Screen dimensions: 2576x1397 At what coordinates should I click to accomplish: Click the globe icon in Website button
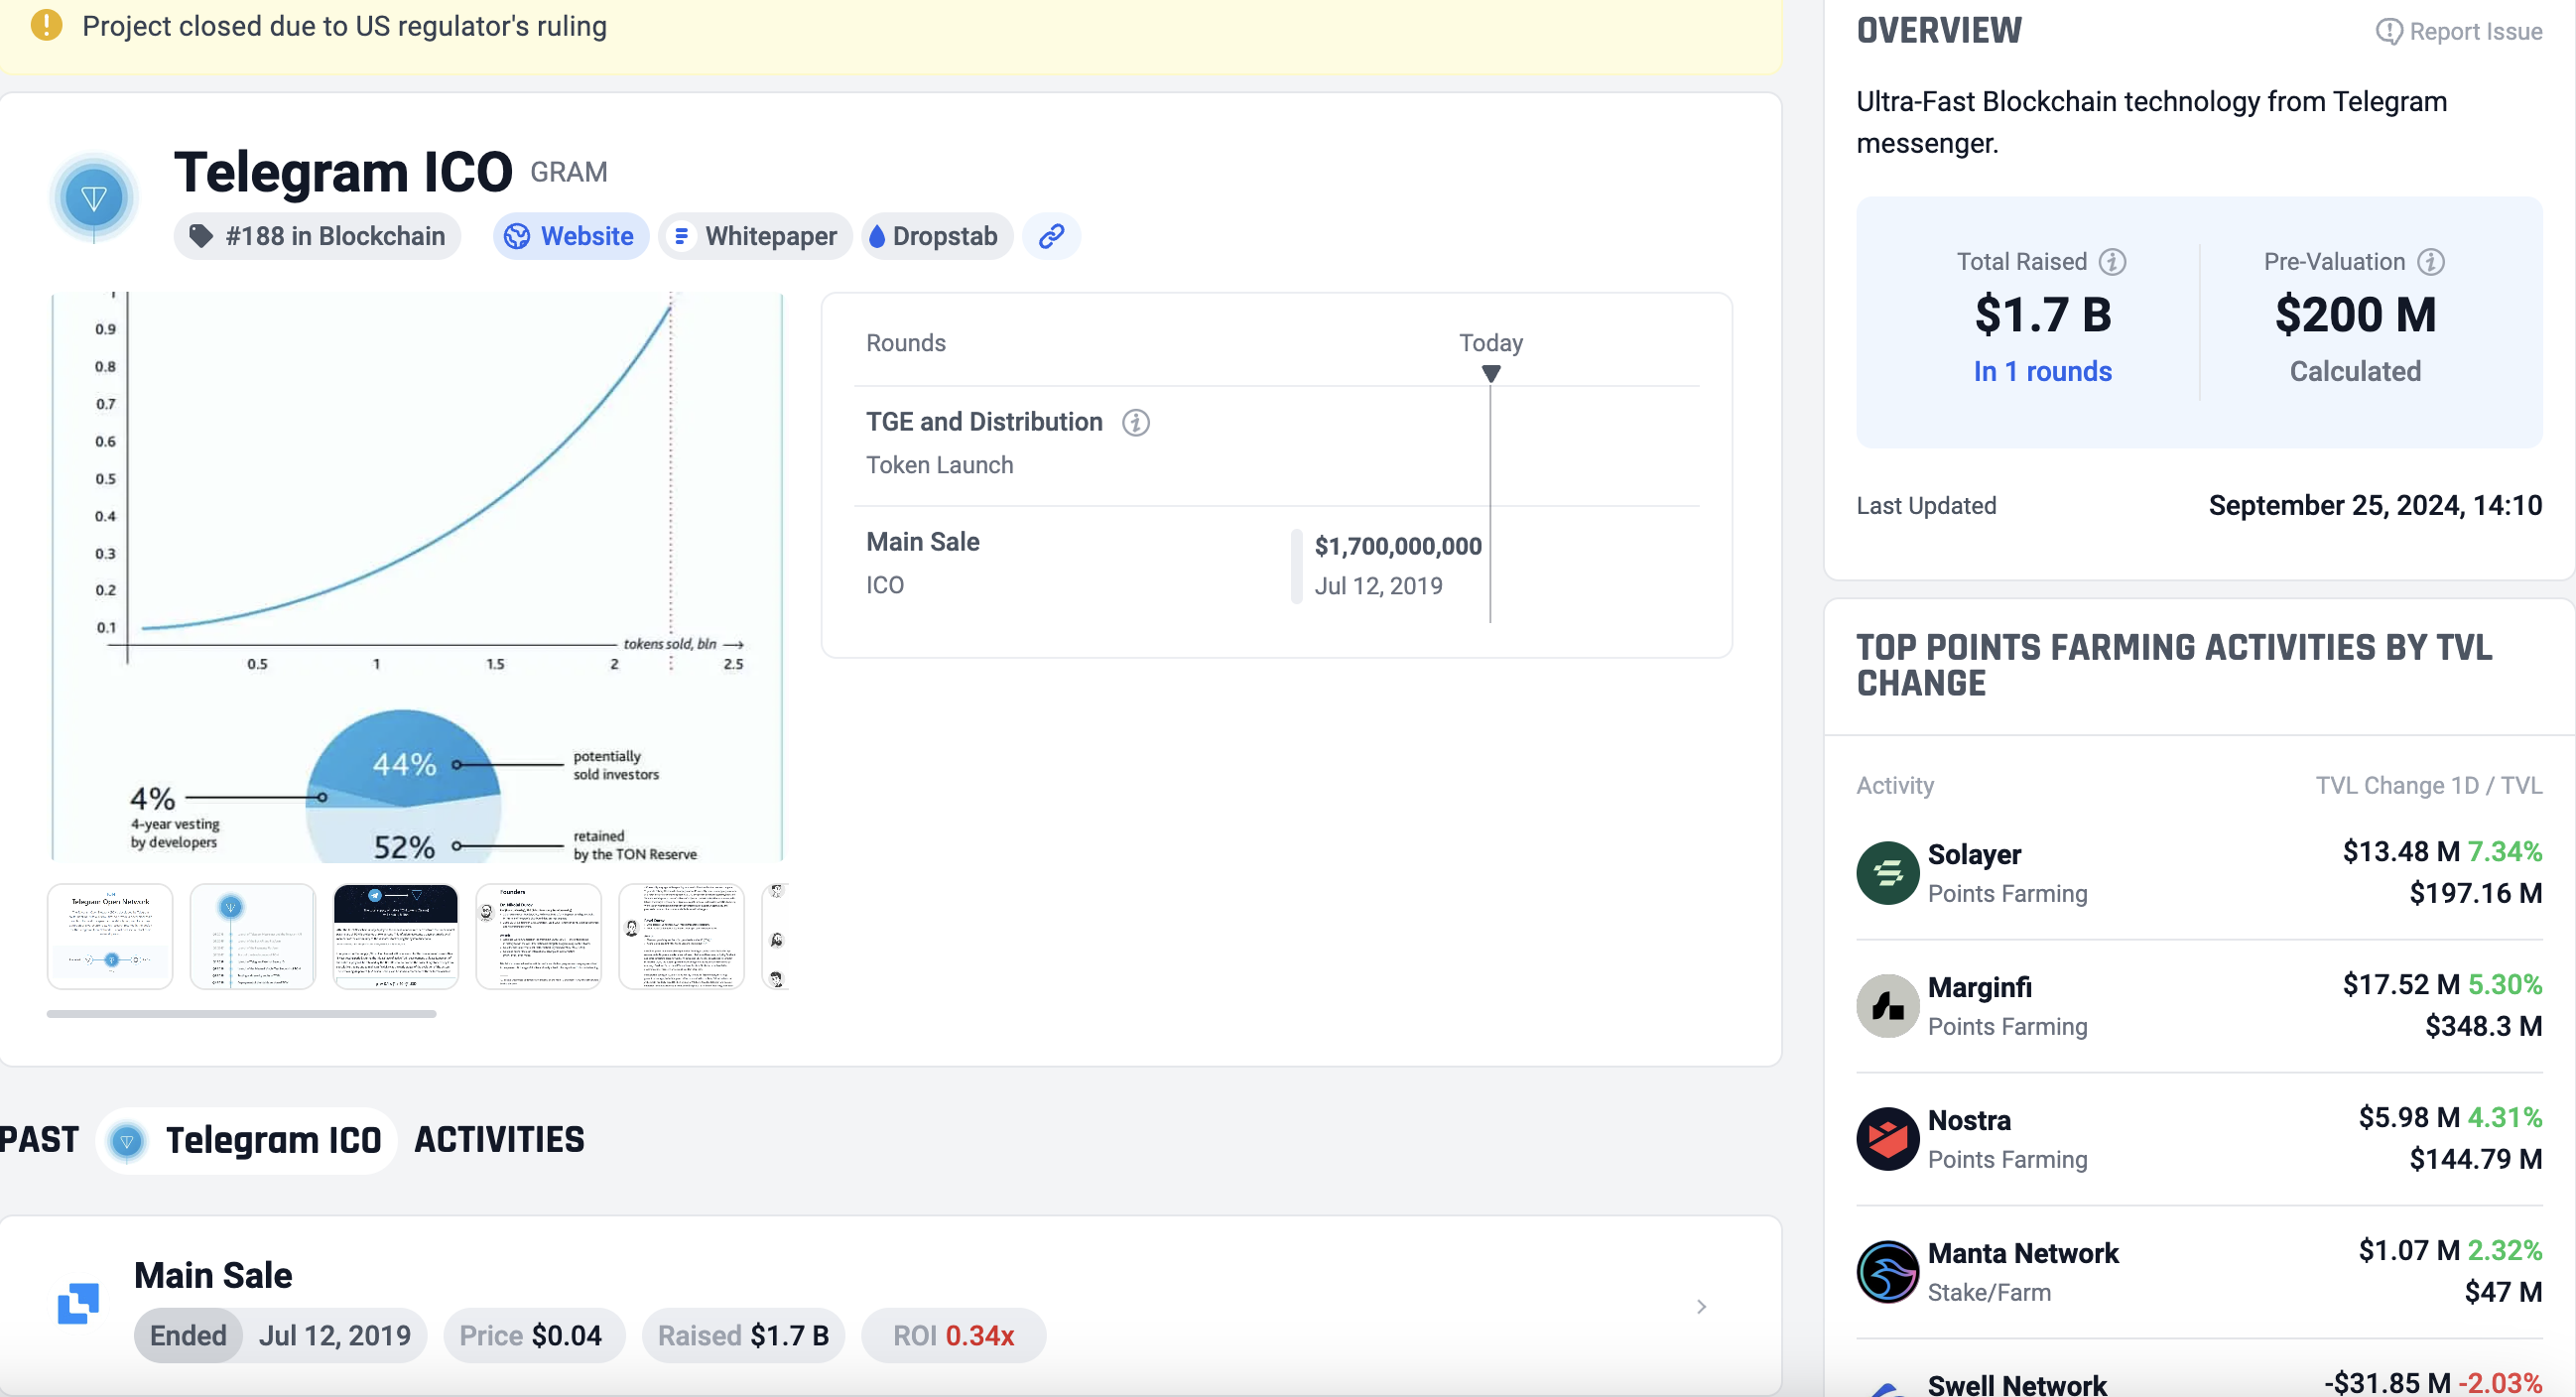point(517,236)
